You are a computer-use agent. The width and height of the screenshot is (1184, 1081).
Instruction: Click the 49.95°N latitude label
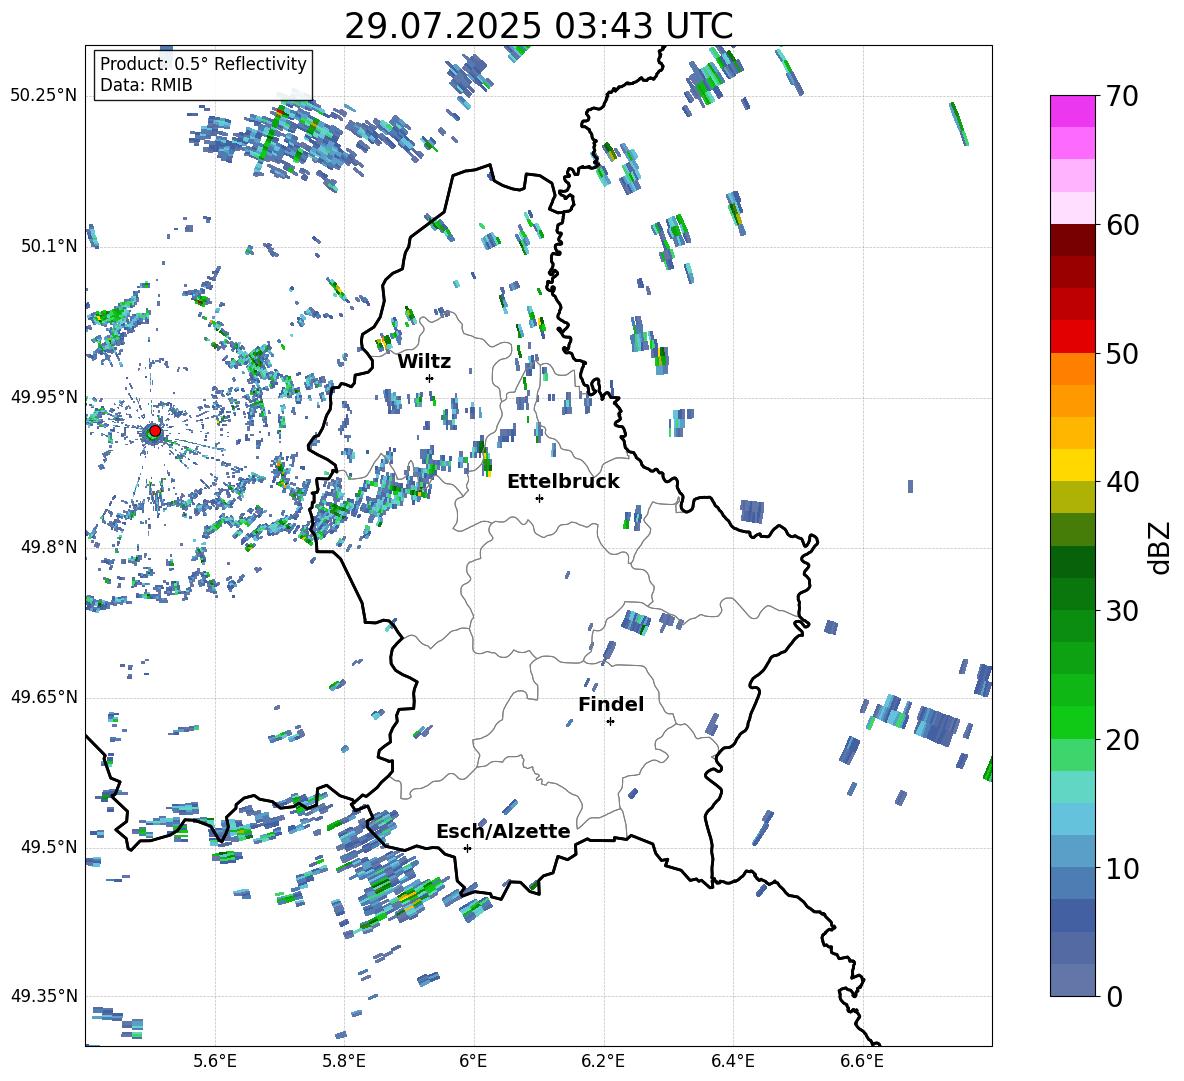coord(44,396)
